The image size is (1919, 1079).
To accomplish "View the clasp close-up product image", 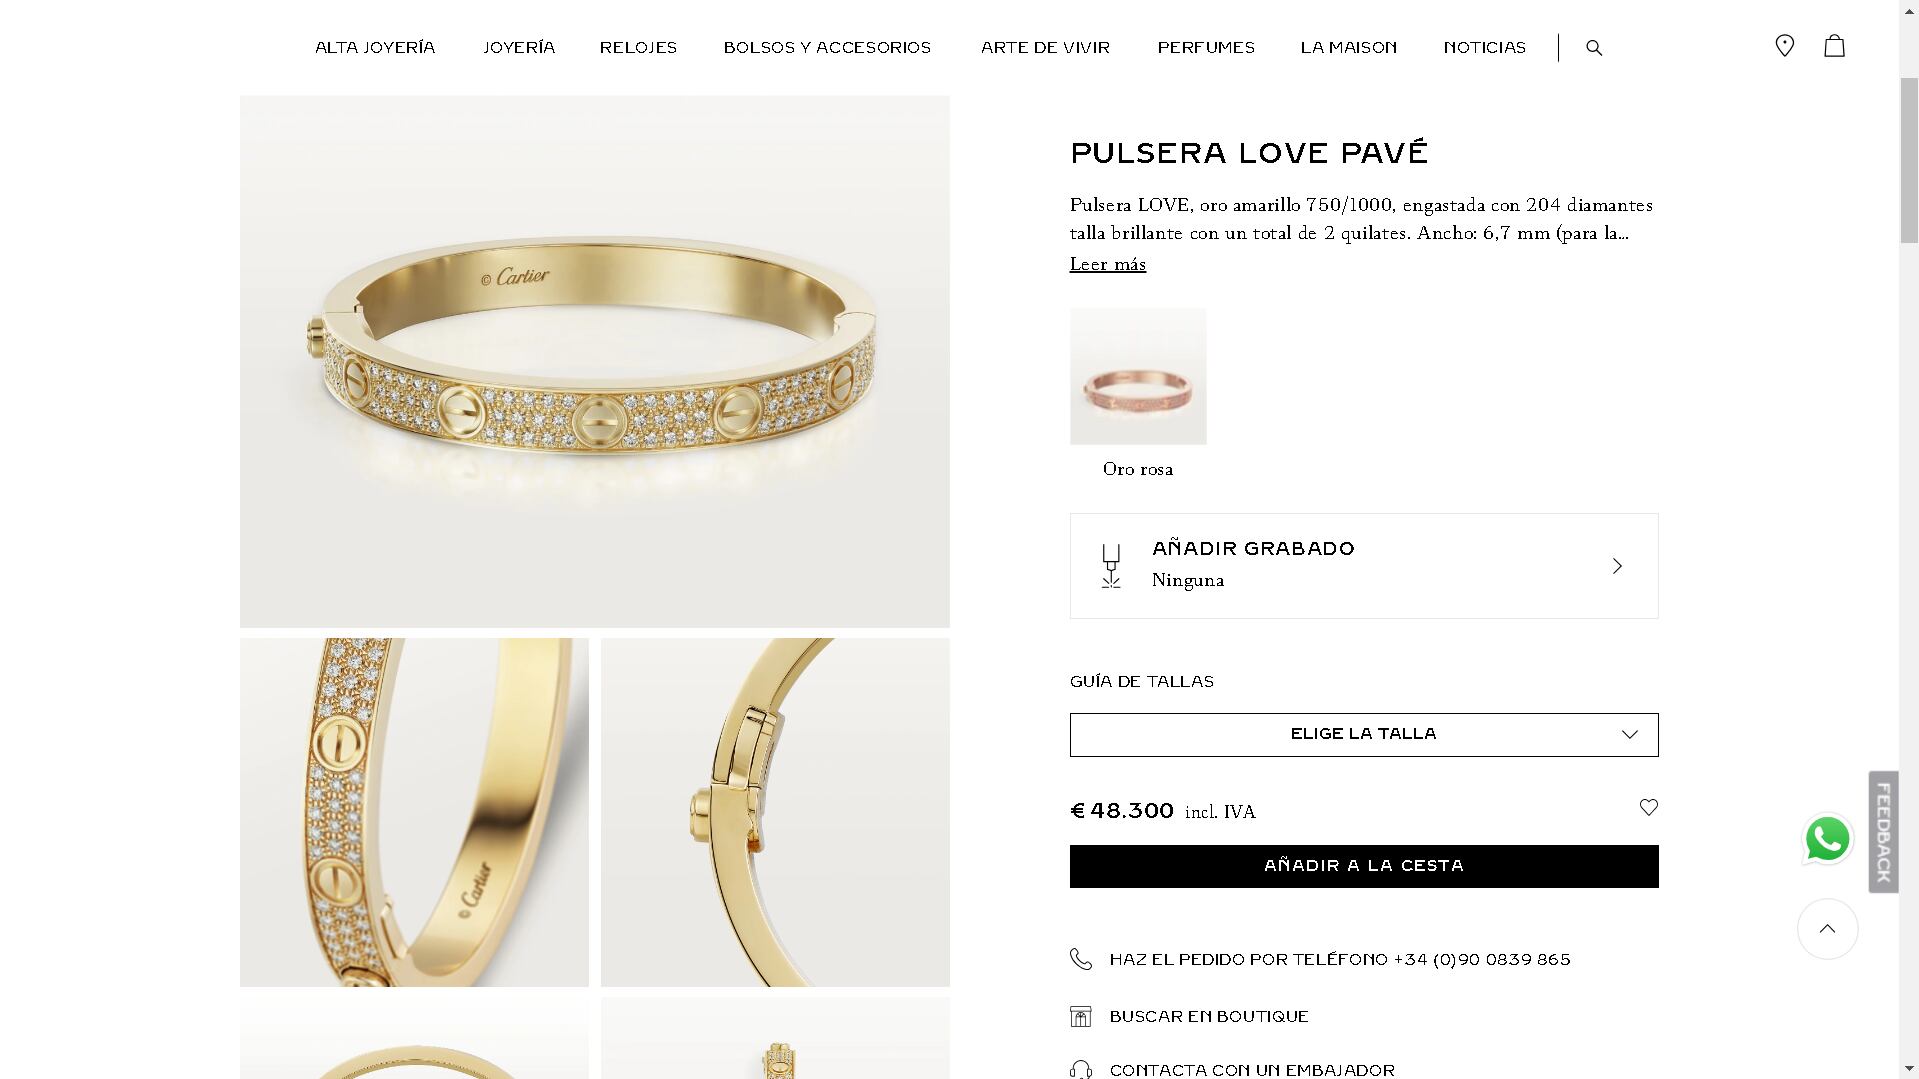I will coord(775,812).
